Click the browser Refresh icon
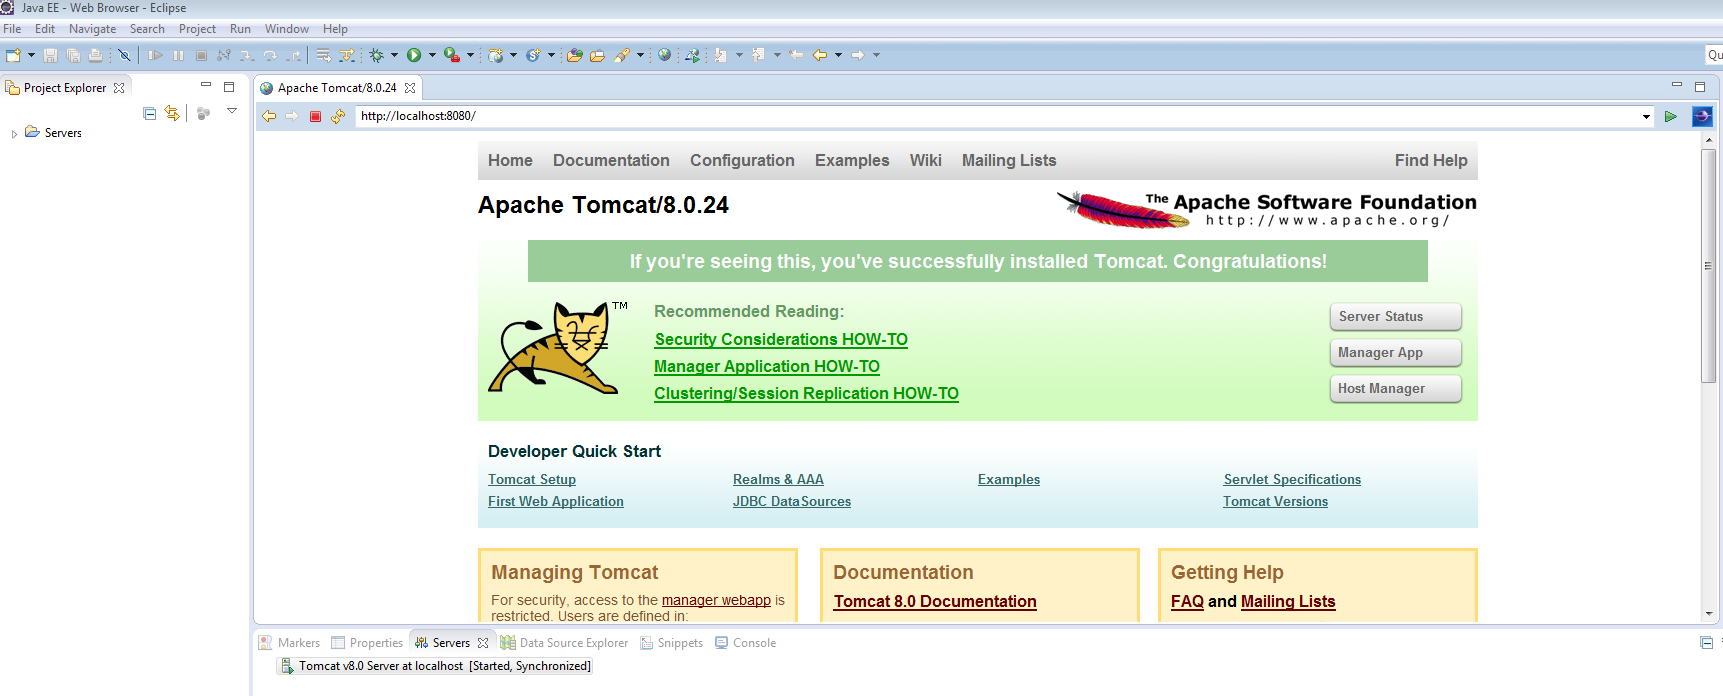 (338, 116)
